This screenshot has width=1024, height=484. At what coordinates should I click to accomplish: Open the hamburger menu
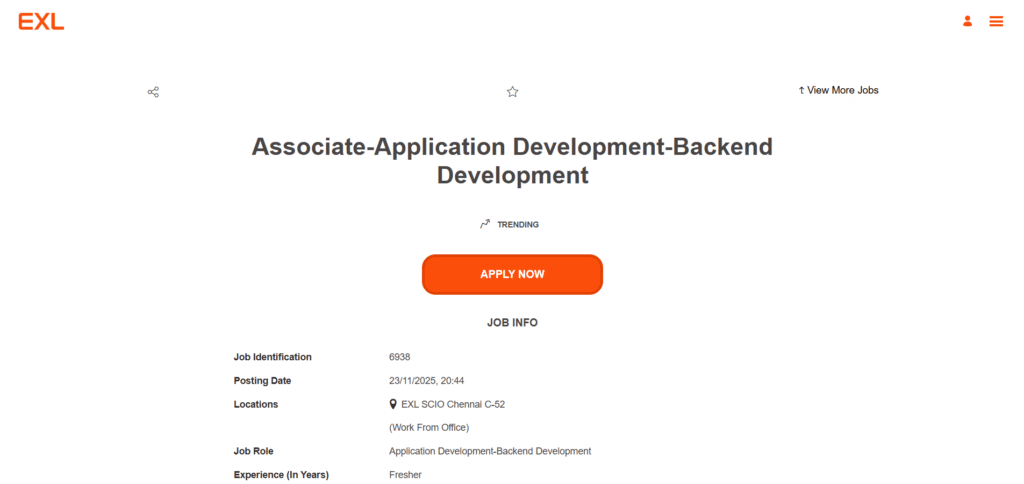[996, 21]
